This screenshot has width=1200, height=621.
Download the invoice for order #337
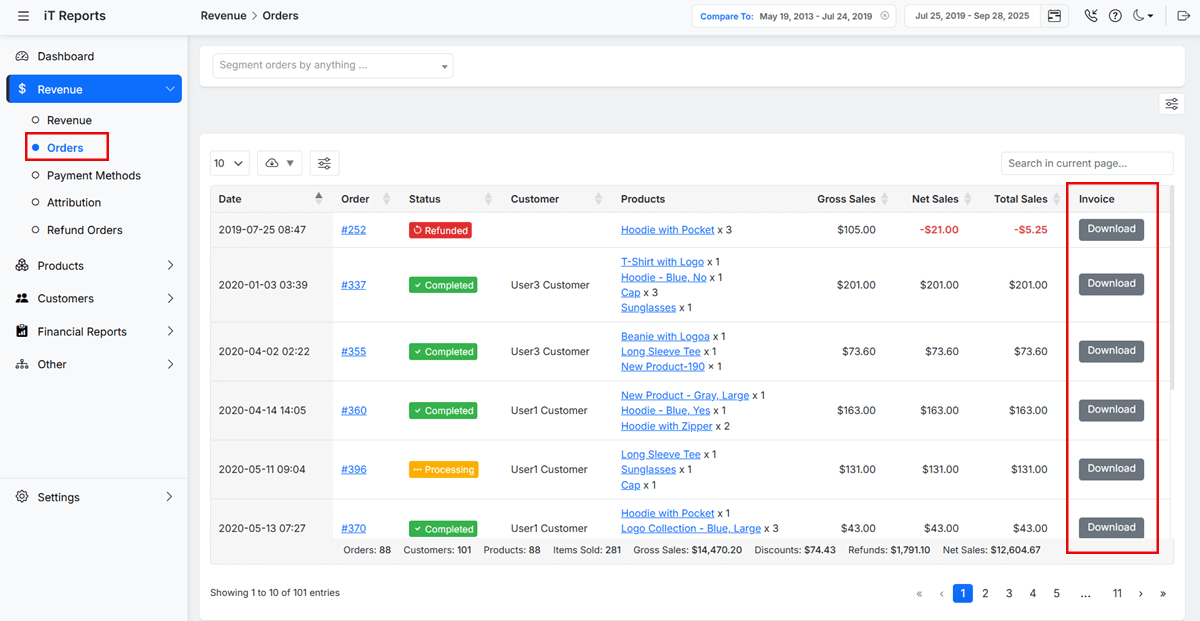pyautogui.click(x=1111, y=284)
